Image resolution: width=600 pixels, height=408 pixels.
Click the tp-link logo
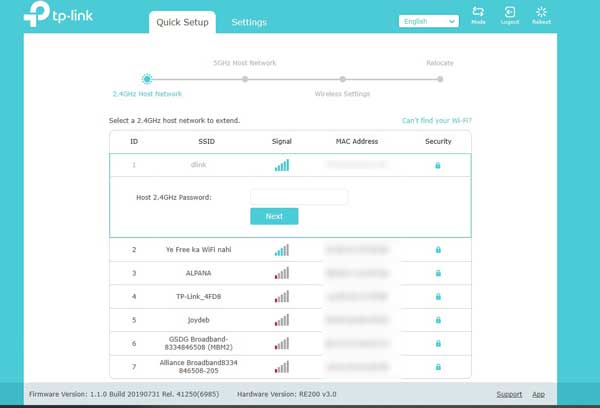58,14
